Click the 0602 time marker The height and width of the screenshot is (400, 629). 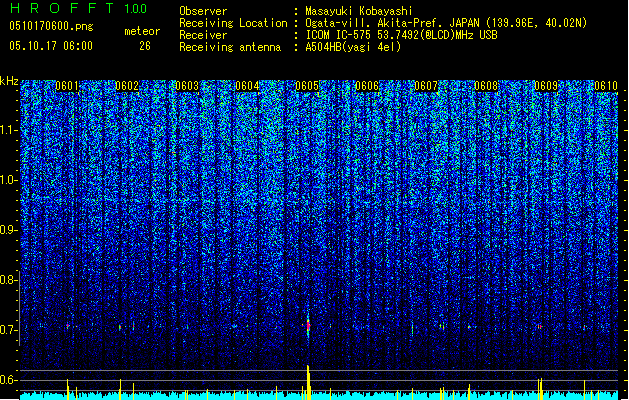tap(127, 86)
